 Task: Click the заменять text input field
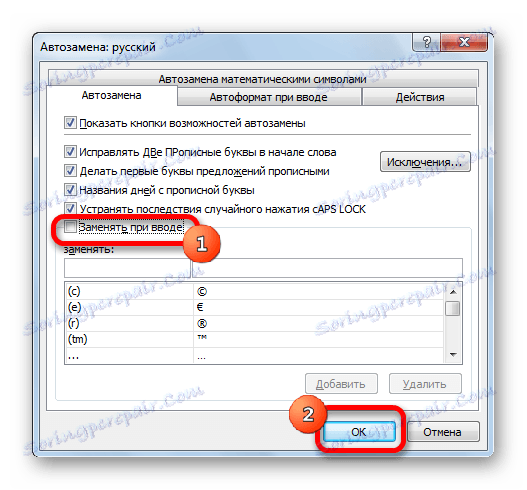[x=127, y=268]
